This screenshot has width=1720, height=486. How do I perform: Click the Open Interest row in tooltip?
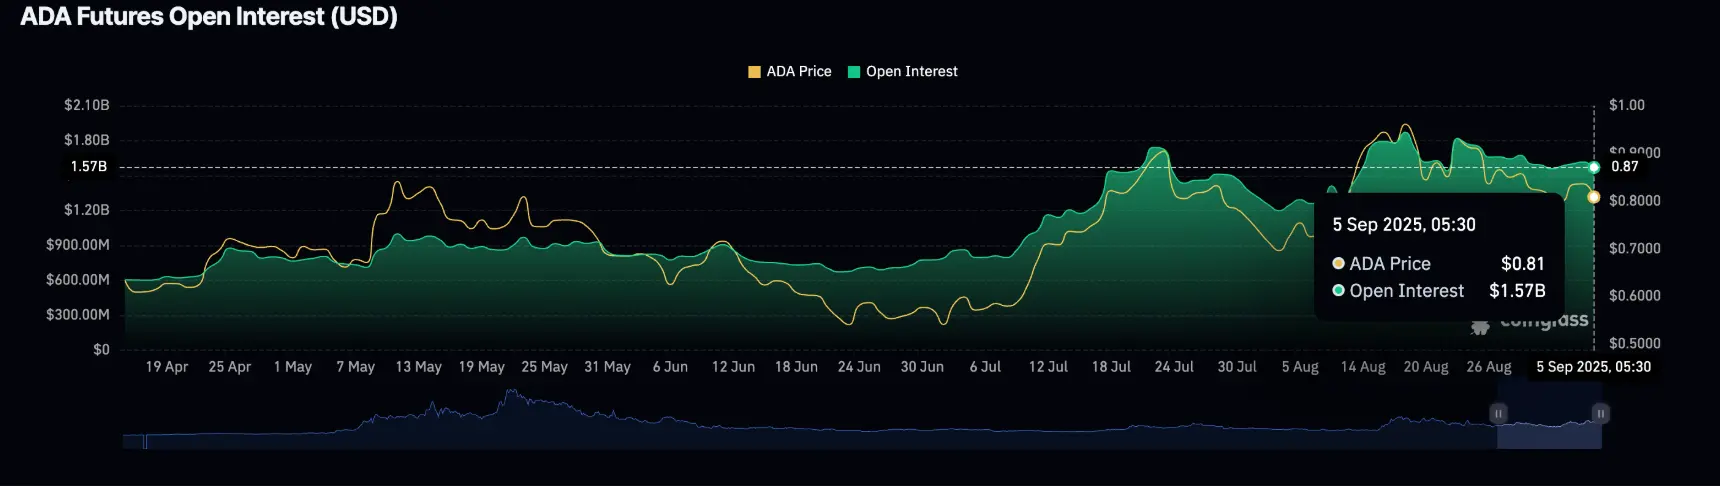1438,291
